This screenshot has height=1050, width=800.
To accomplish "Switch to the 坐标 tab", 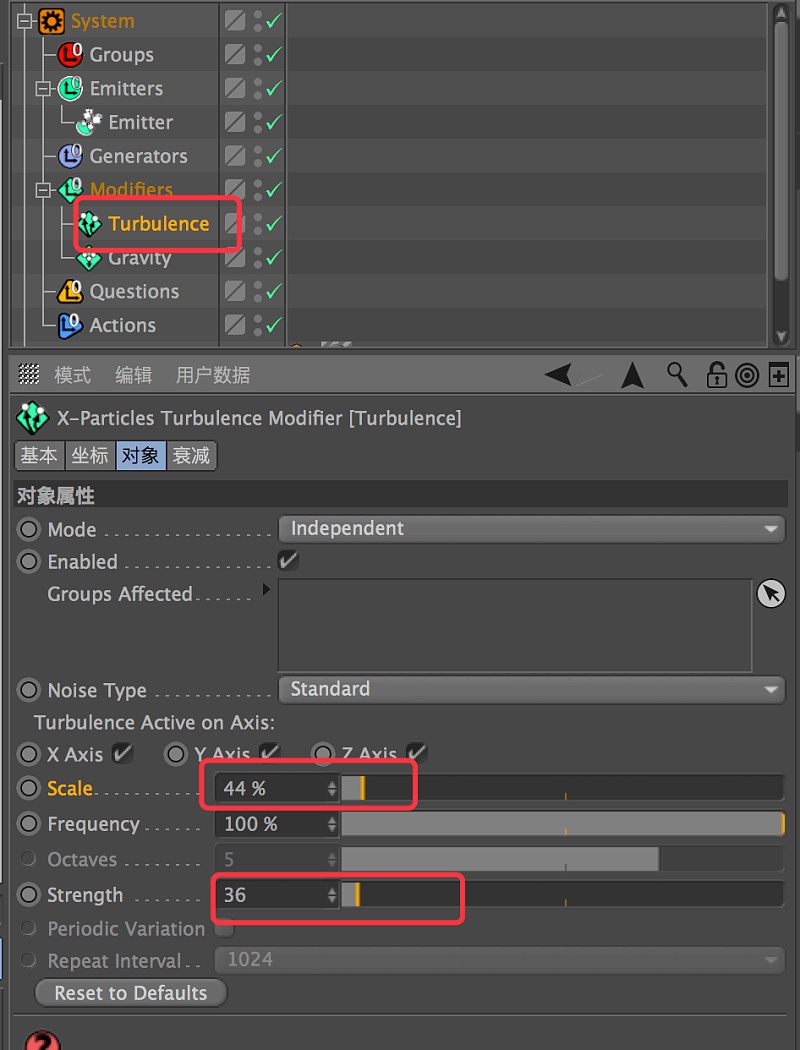I will 90,455.
